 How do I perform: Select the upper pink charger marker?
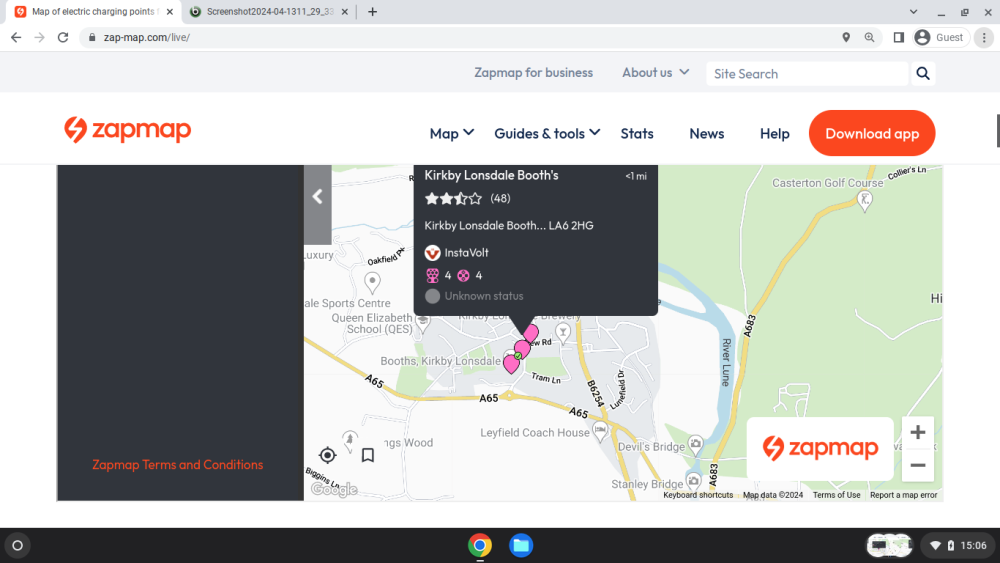[531, 332]
